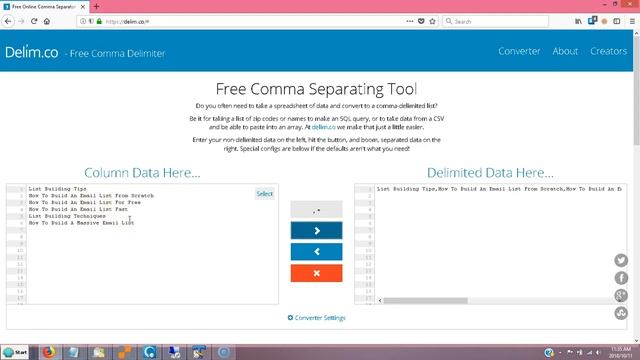Viewport: 640px width, 360px height.
Task: Click the orange round extension icon
Action: tap(604, 22)
